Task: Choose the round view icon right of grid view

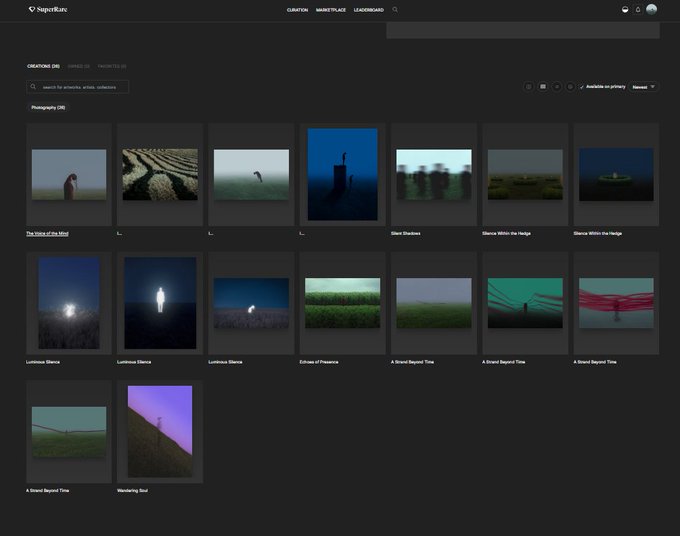Action: point(557,87)
